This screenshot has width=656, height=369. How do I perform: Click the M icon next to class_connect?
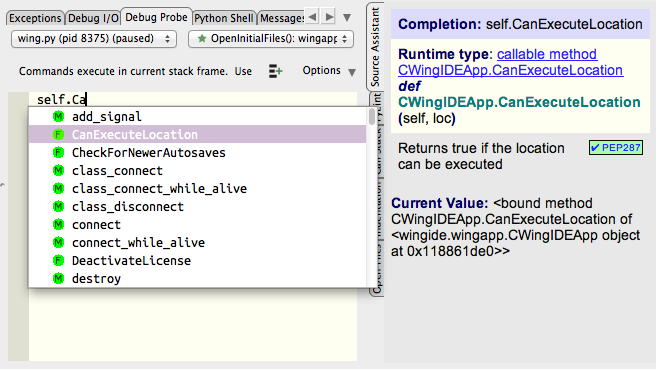coord(59,170)
